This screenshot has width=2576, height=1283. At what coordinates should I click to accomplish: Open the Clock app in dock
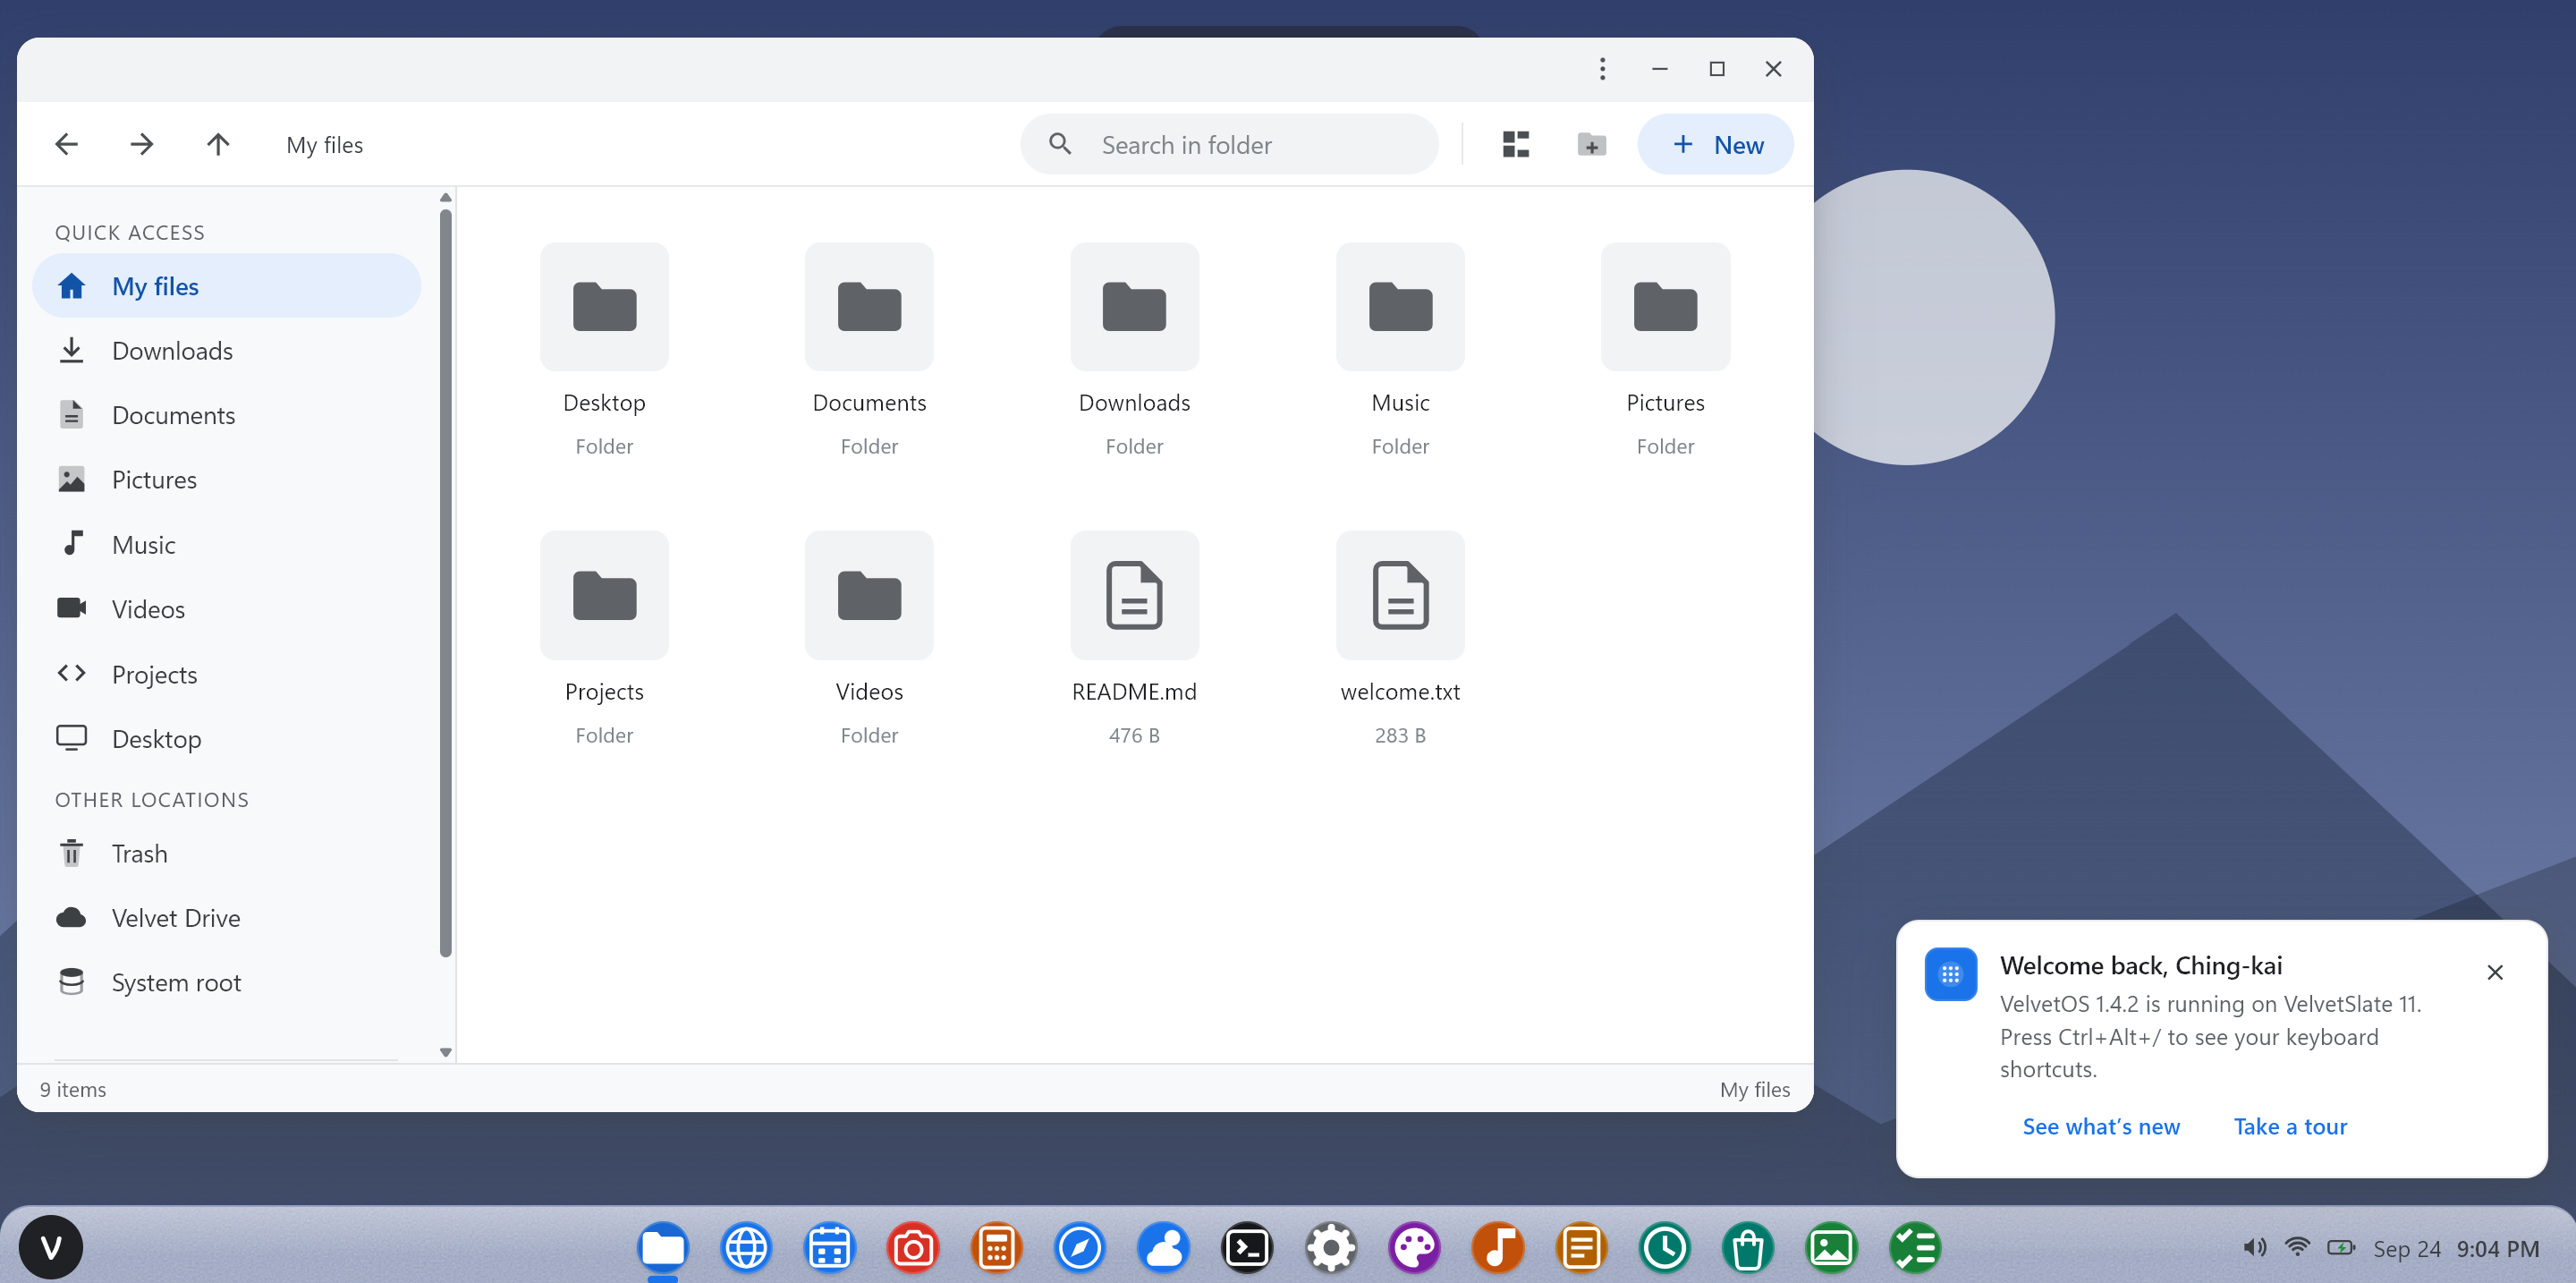(1664, 1247)
